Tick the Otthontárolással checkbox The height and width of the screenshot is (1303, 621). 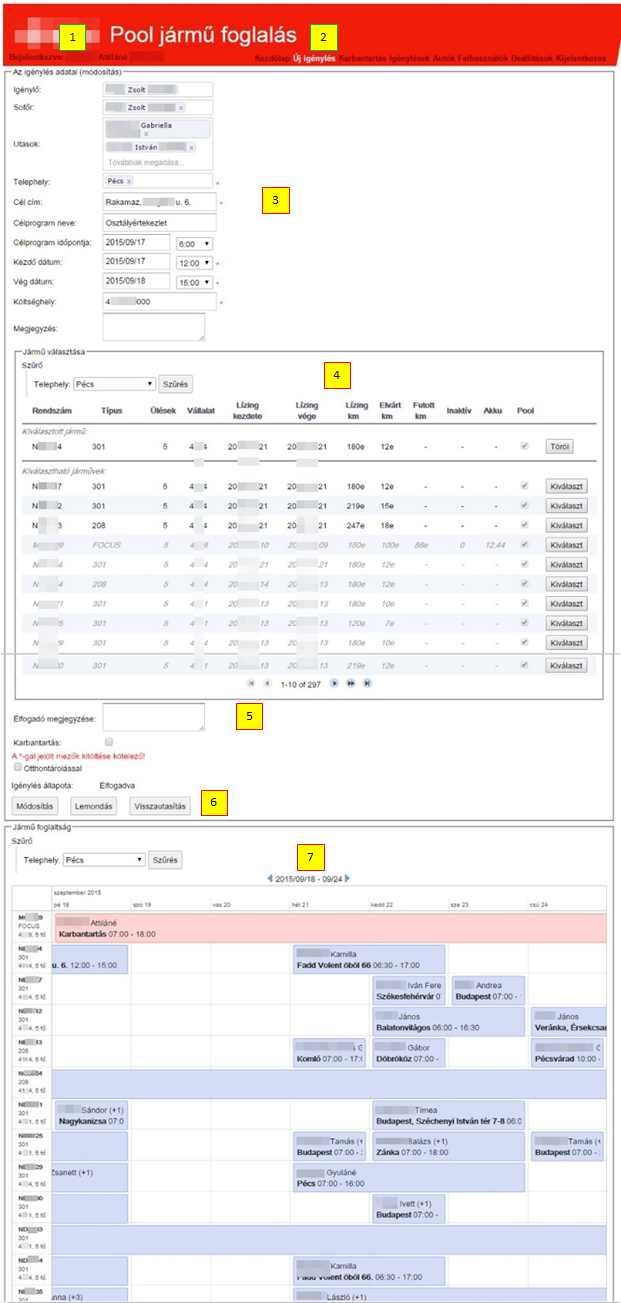pyautogui.click(x=17, y=768)
